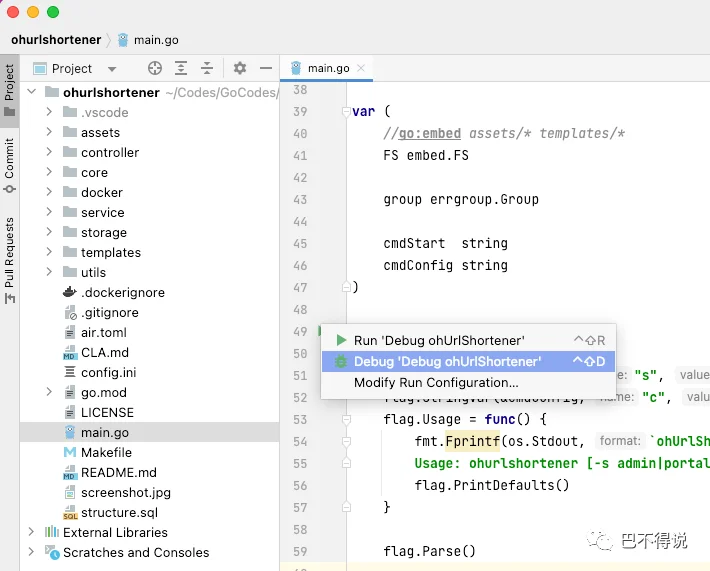Click the Collapse All icon in Project panel
710x571 pixels.
207,68
